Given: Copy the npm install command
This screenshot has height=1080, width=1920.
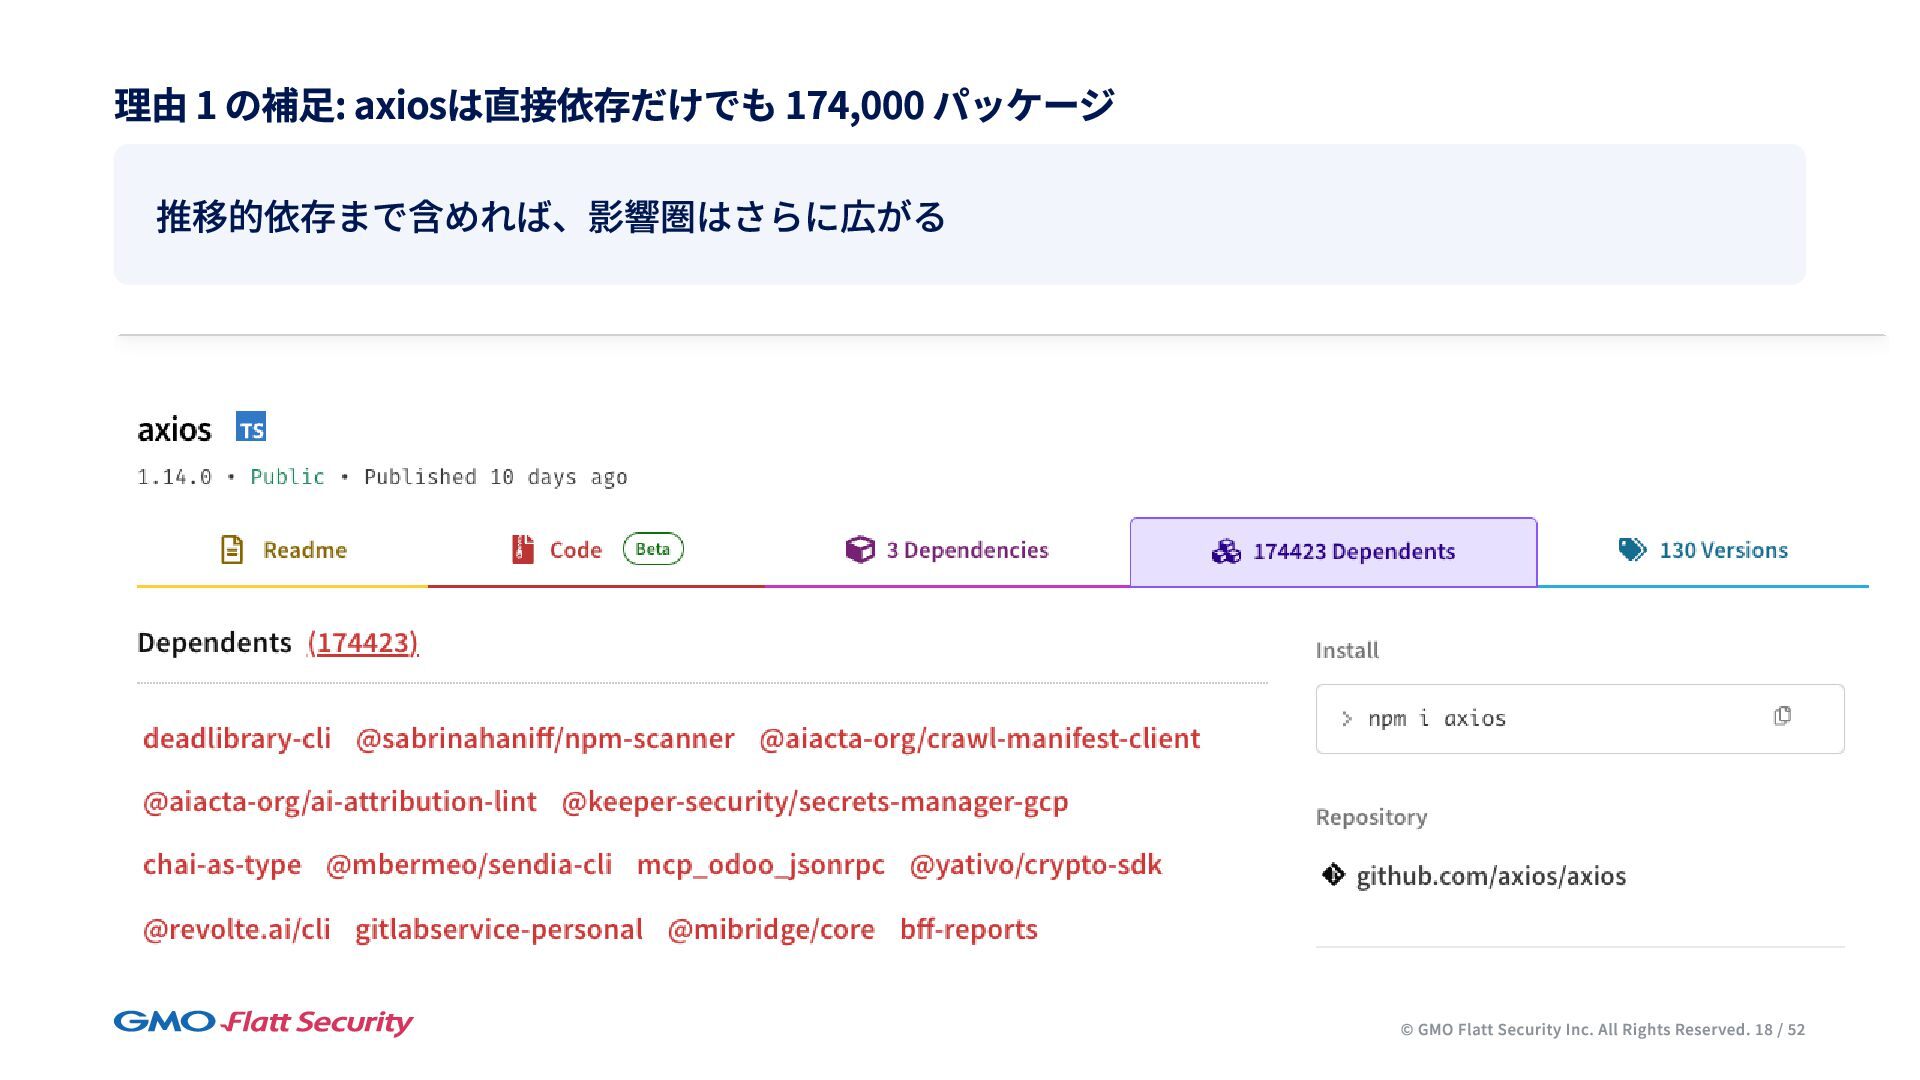Looking at the screenshot, I should [x=1782, y=717].
